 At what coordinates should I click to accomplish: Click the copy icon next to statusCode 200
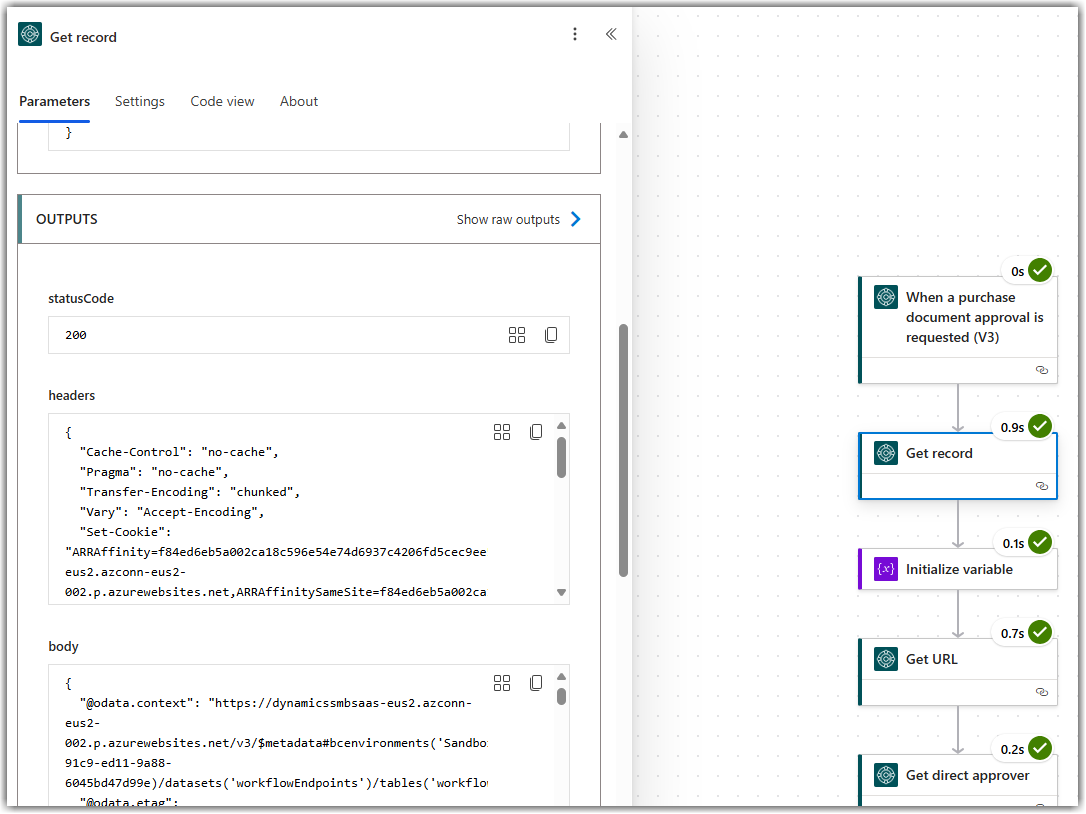[x=551, y=335]
